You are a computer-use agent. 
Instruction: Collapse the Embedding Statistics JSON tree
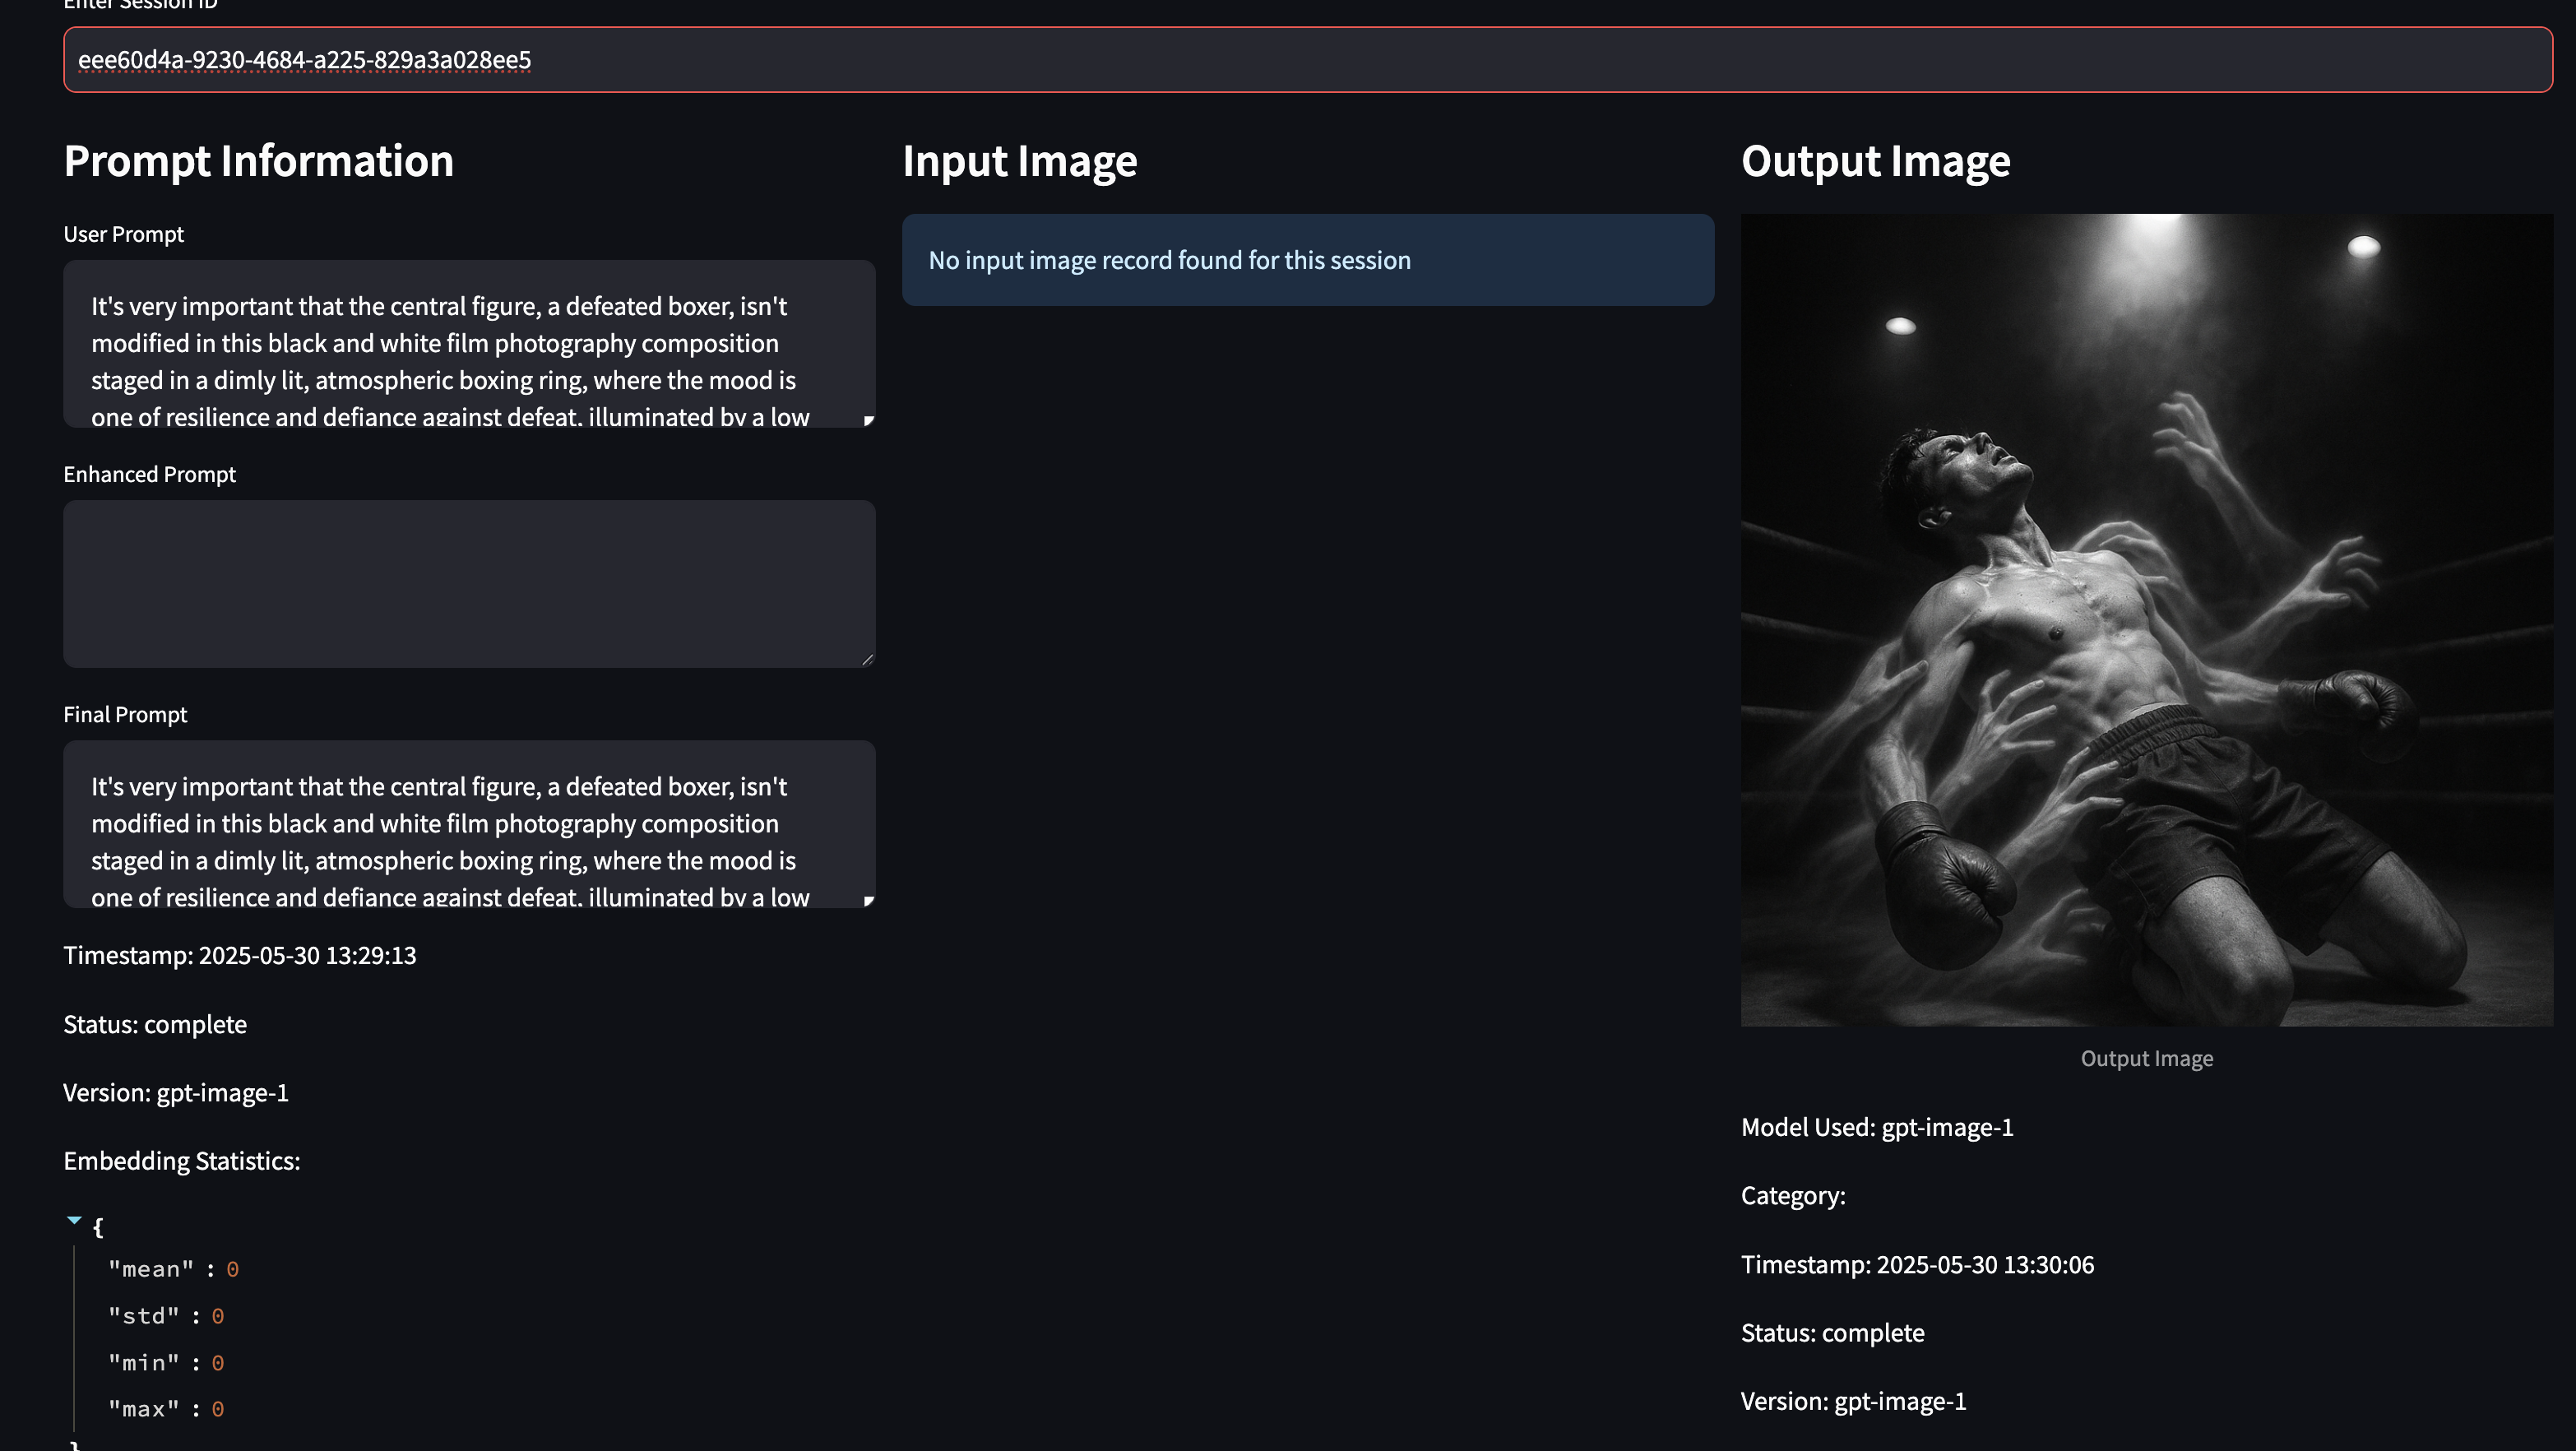coord(74,1220)
